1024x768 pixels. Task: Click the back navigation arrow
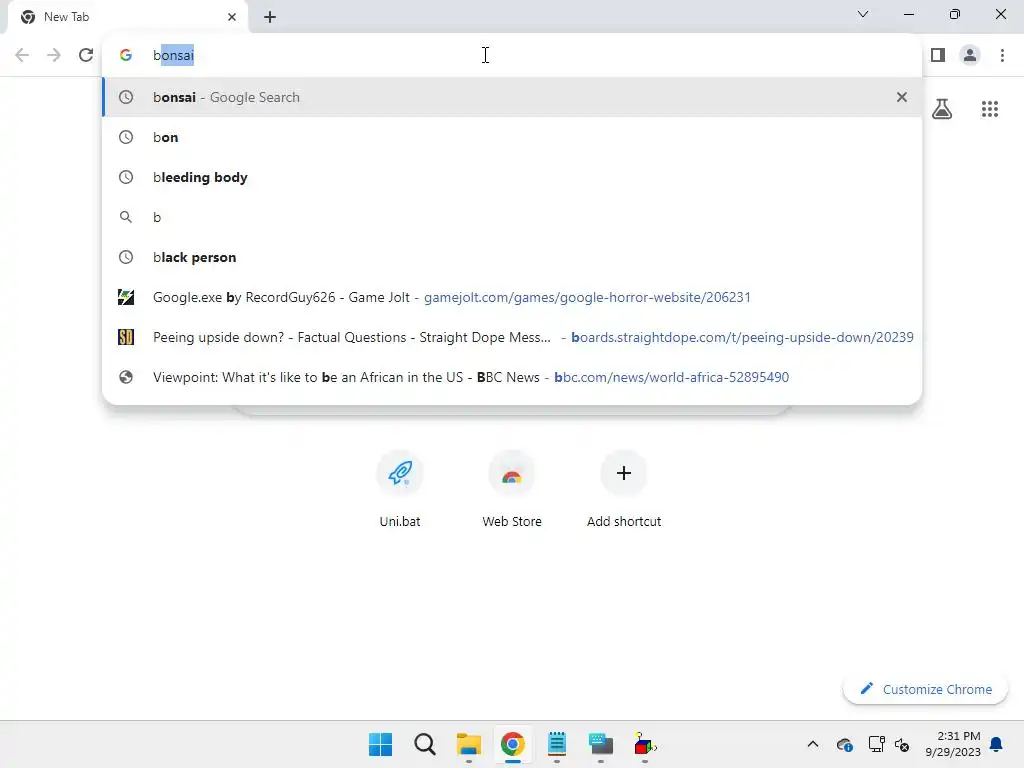tap(22, 55)
